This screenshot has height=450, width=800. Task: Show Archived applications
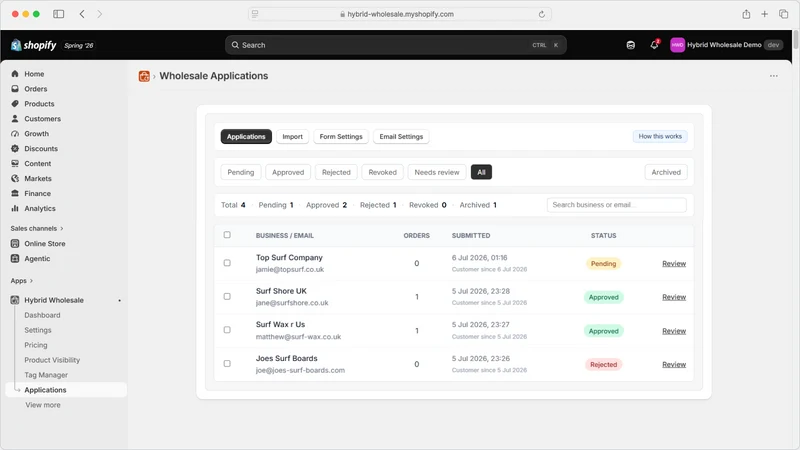click(666, 172)
